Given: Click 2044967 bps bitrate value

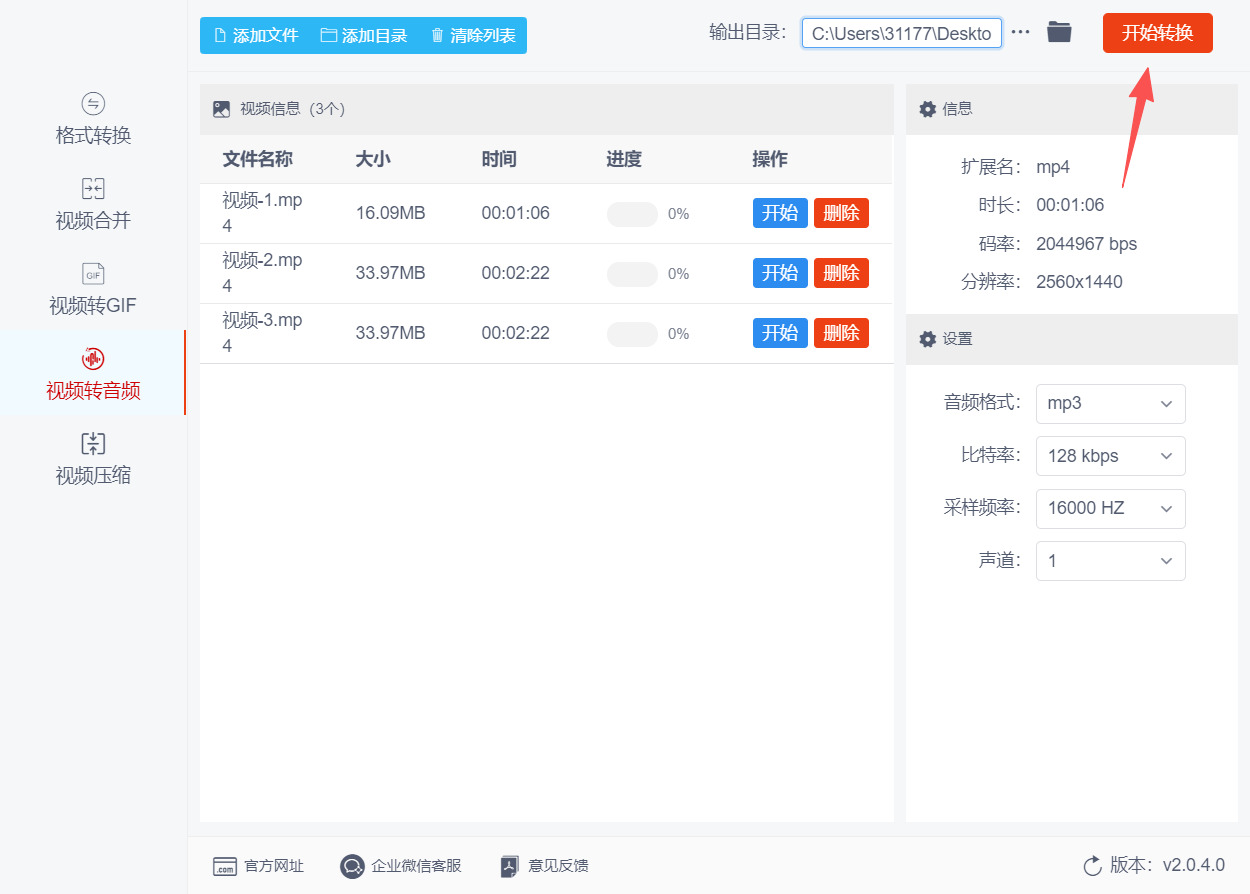Looking at the screenshot, I should coord(1086,244).
